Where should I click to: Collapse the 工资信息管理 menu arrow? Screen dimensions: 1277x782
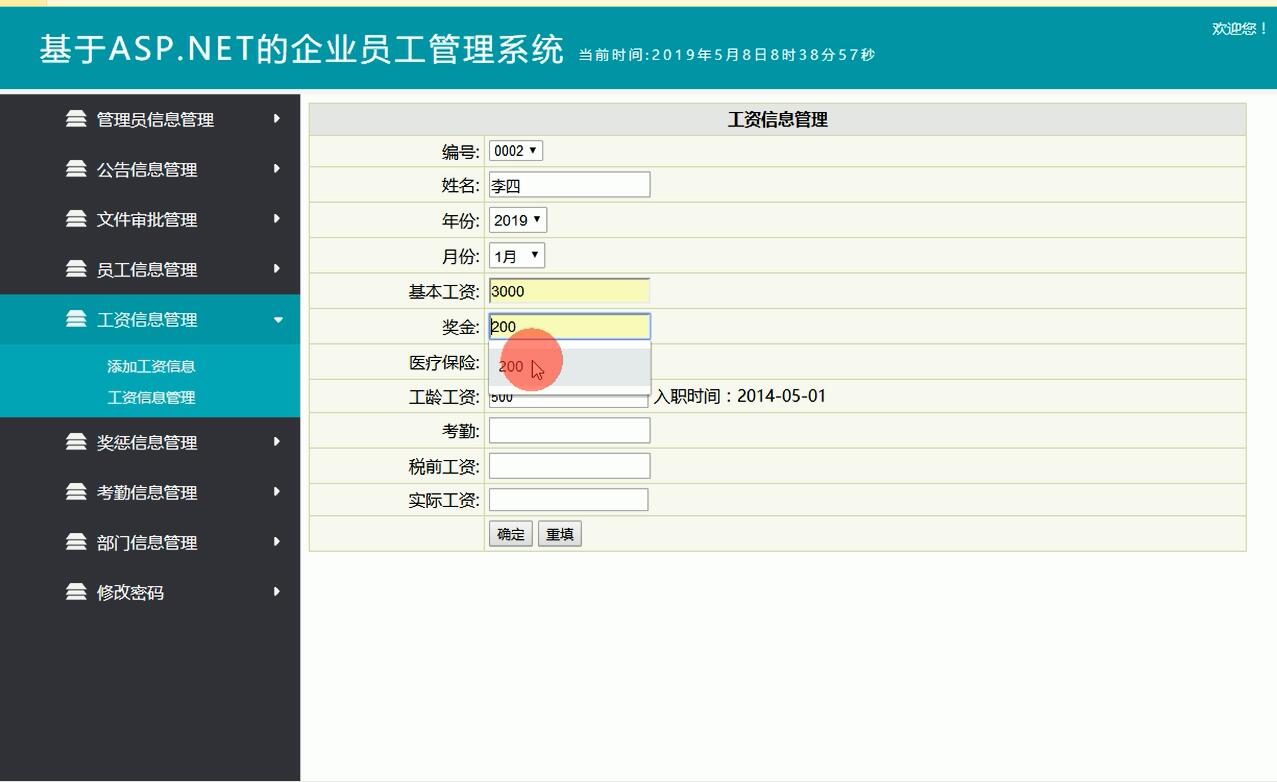pos(278,320)
